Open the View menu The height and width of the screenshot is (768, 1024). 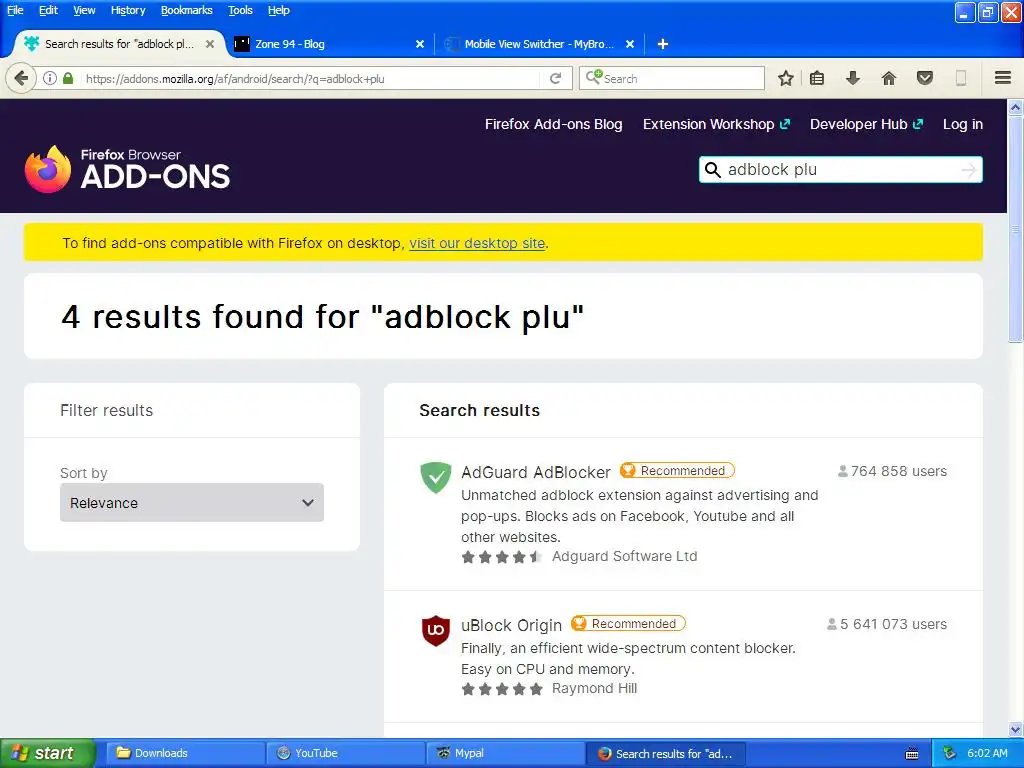[x=84, y=10]
